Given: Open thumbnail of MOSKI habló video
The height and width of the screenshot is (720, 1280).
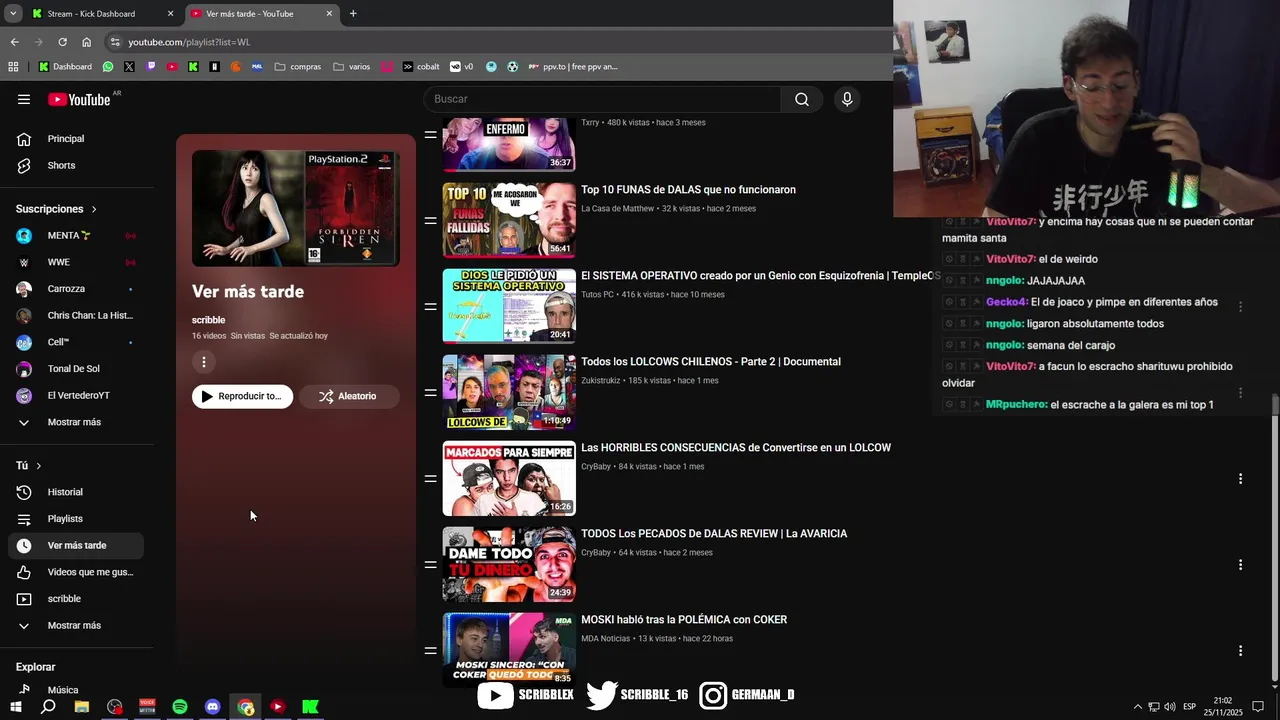Looking at the screenshot, I should (509, 650).
